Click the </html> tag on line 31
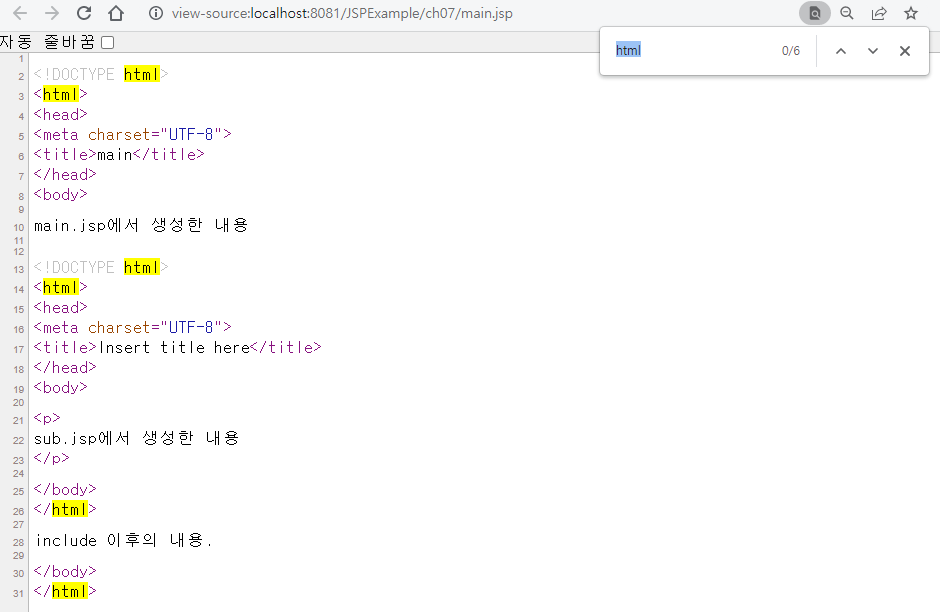The width and height of the screenshot is (940, 612). (x=65, y=592)
